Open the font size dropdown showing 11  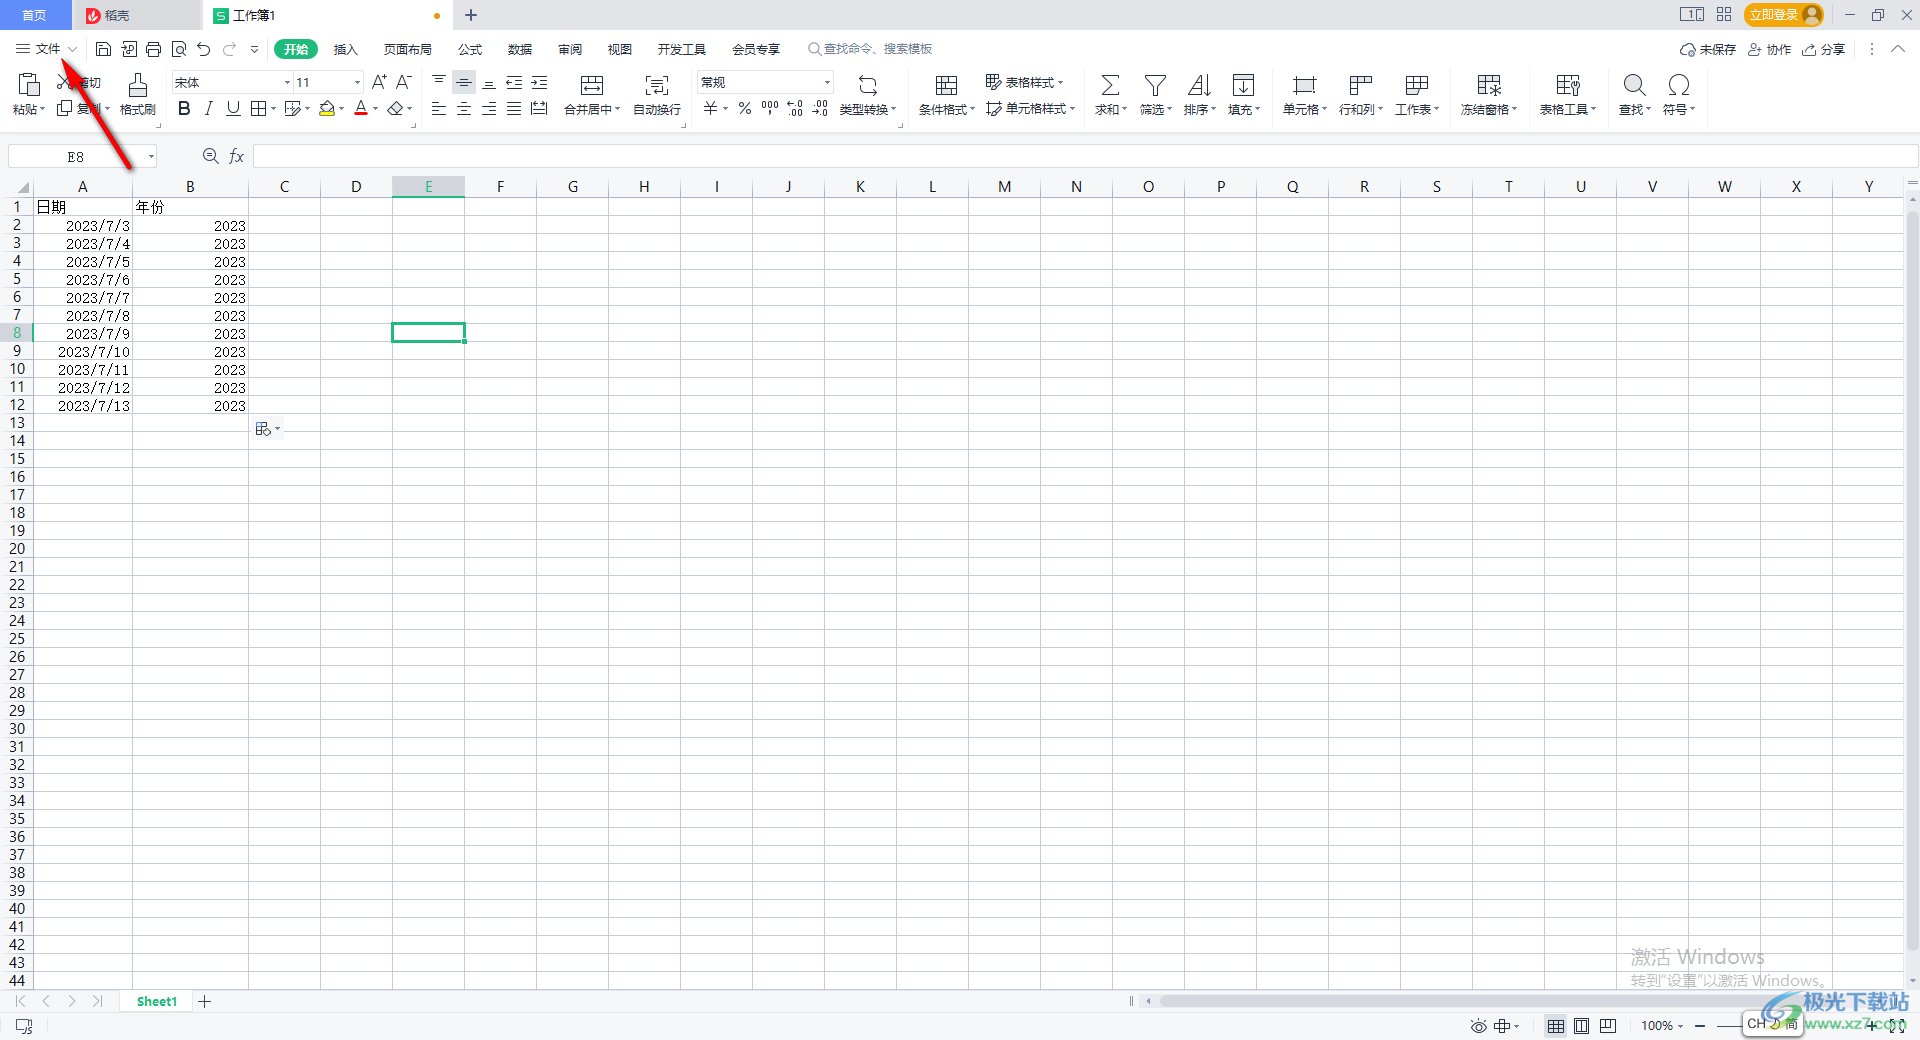point(358,82)
